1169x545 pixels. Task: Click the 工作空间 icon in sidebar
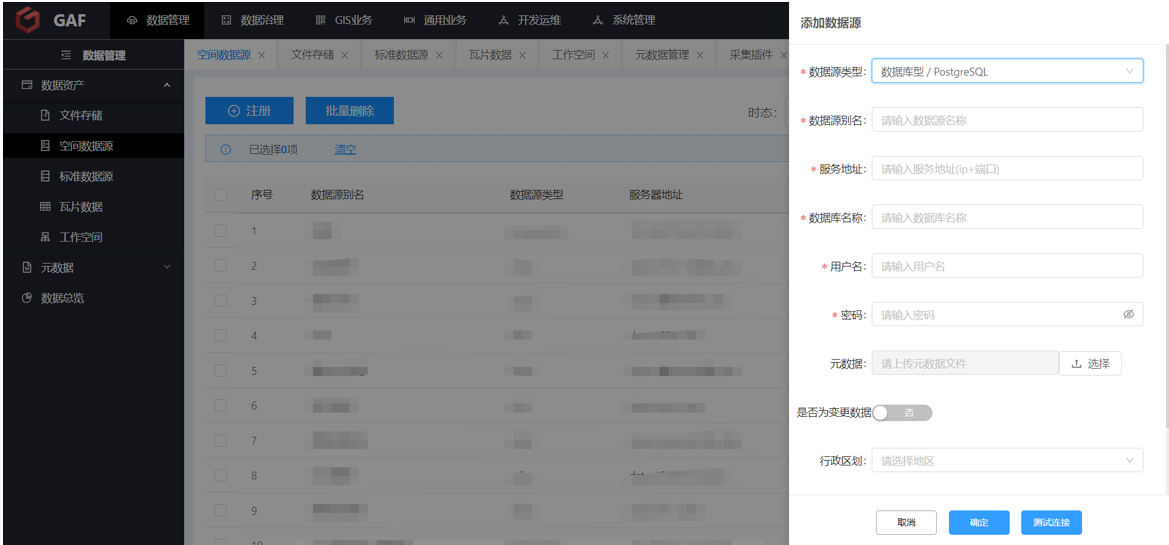[x=45, y=237]
